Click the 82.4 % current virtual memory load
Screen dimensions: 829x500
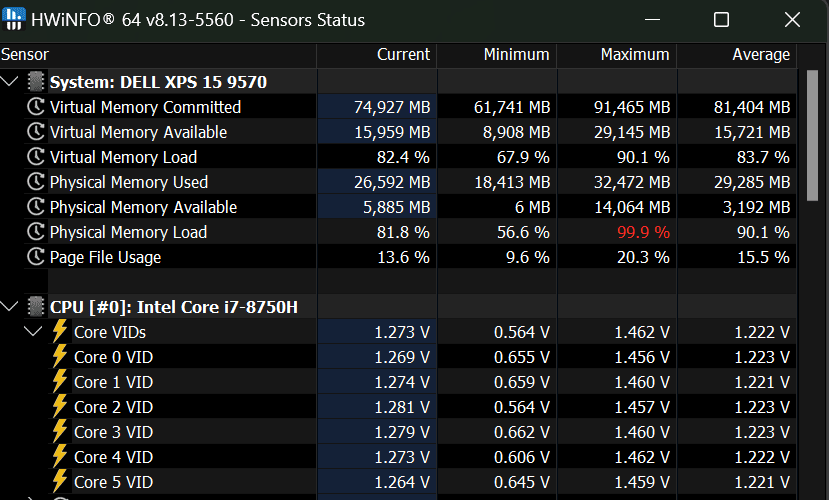403,157
